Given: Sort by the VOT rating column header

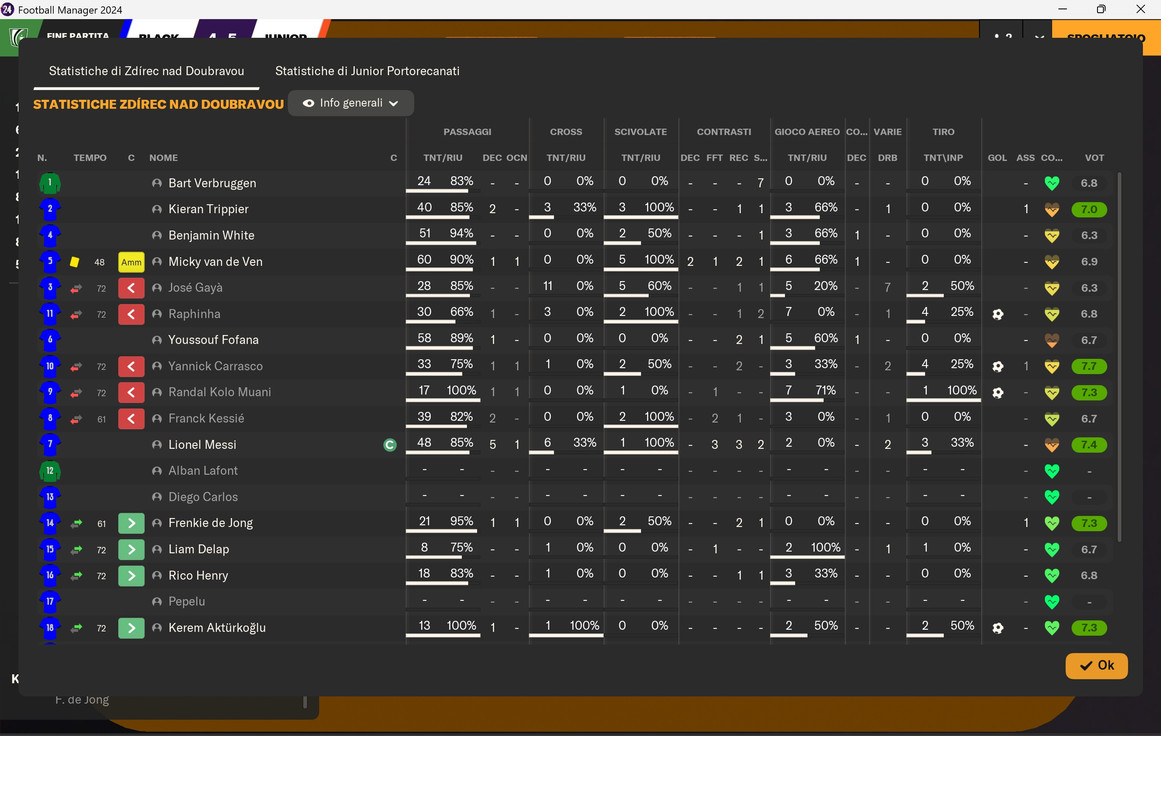Looking at the screenshot, I should pyautogui.click(x=1094, y=158).
